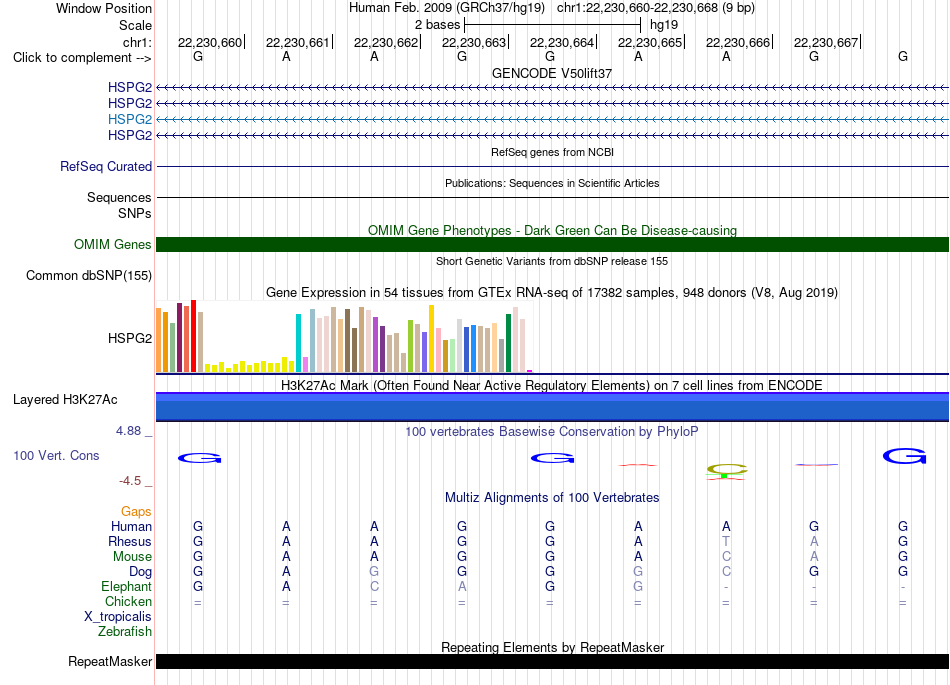Click the 'Click to complement -->' label
The height and width of the screenshot is (685, 950).
82,58
